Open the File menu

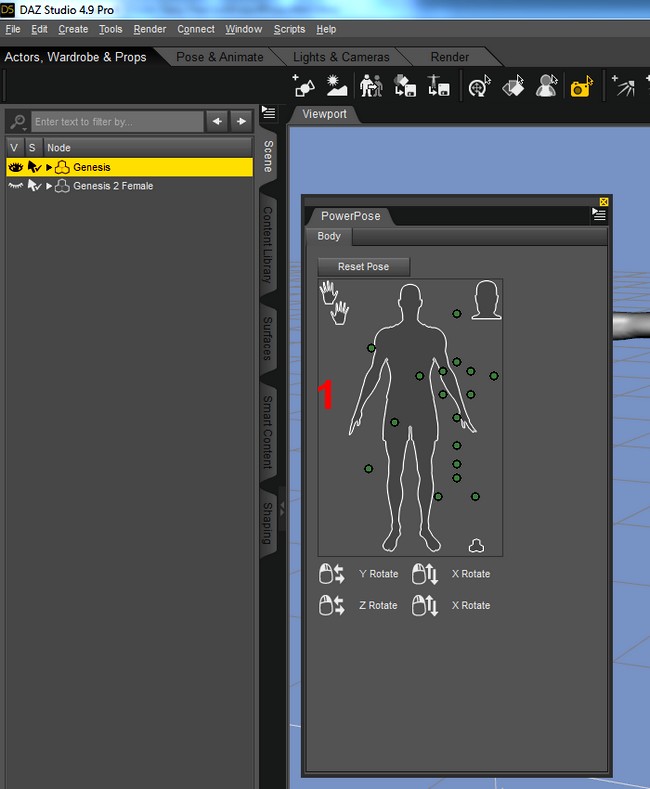pos(13,29)
